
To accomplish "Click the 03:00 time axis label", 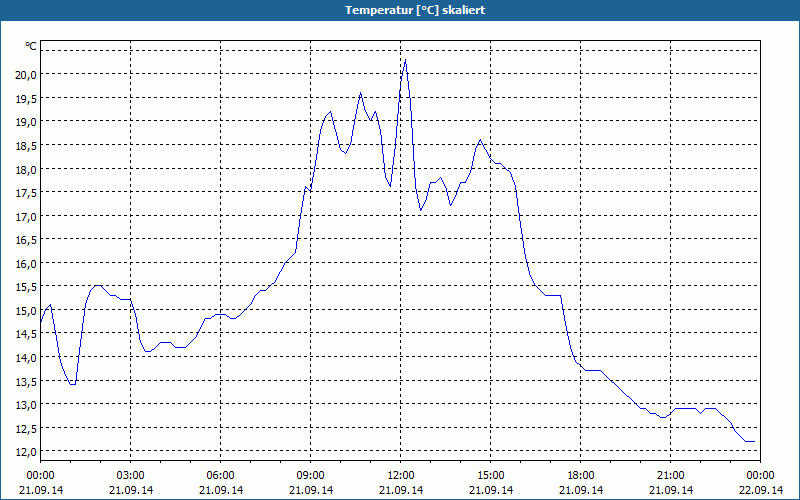I will click(x=131, y=476).
